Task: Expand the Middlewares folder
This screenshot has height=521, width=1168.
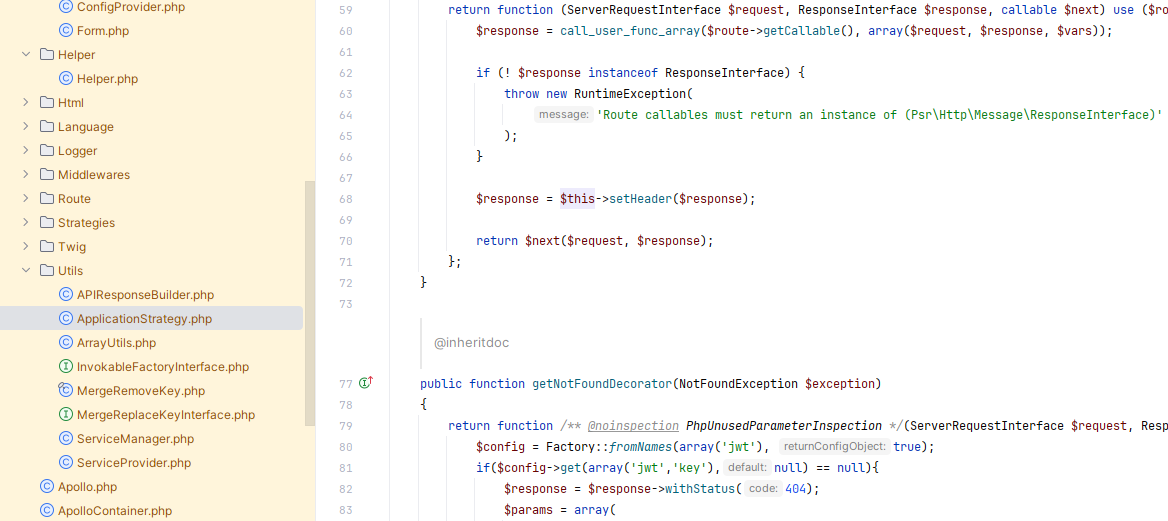Action: pyautogui.click(x=26, y=174)
